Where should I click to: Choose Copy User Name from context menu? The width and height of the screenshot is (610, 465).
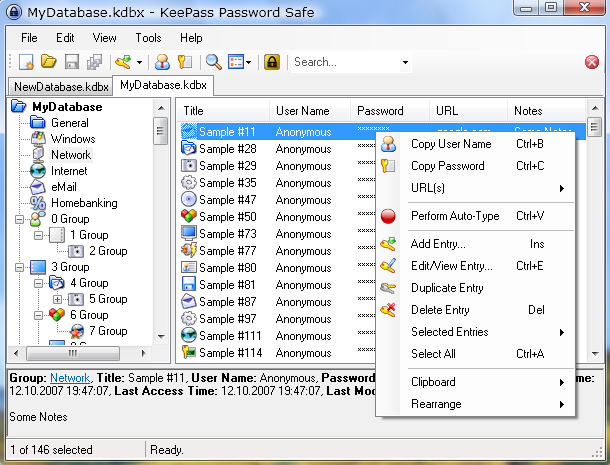point(475,144)
